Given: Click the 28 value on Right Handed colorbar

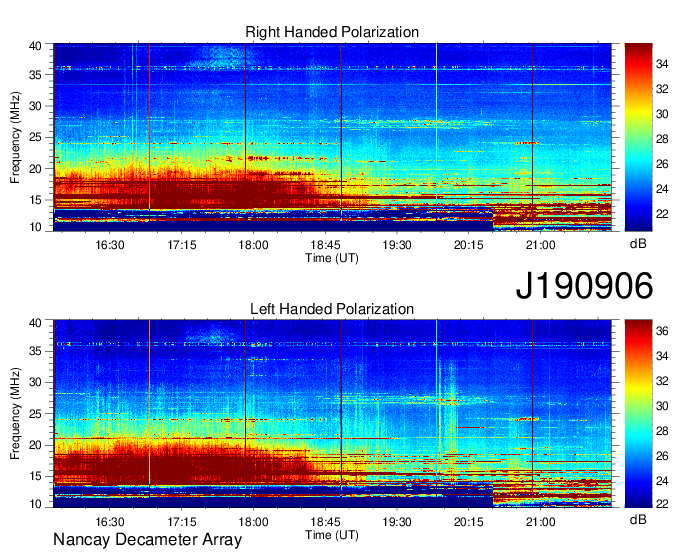Looking at the screenshot, I should (662, 139).
